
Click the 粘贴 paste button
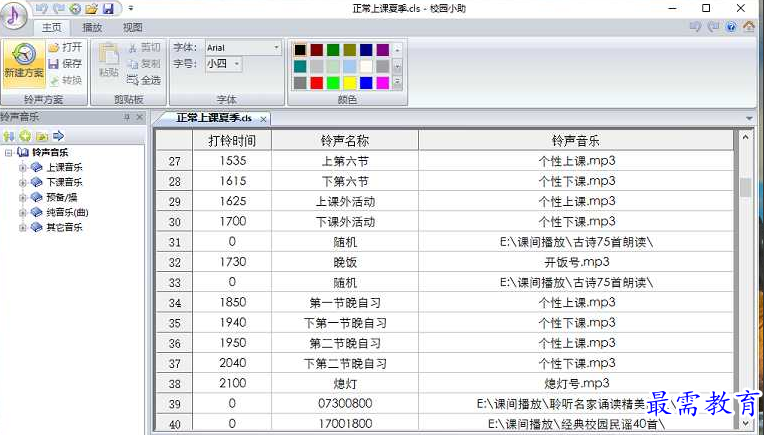point(108,60)
